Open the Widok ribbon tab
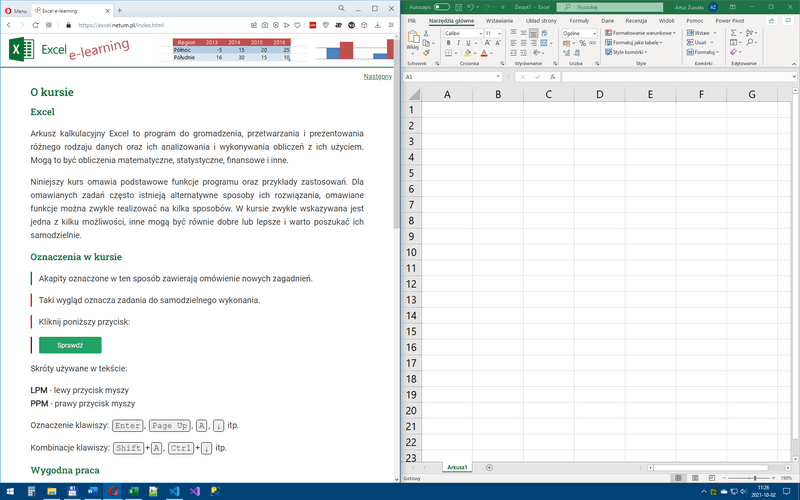The height and width of the screenshot is (500, 800). click(666, 21)
